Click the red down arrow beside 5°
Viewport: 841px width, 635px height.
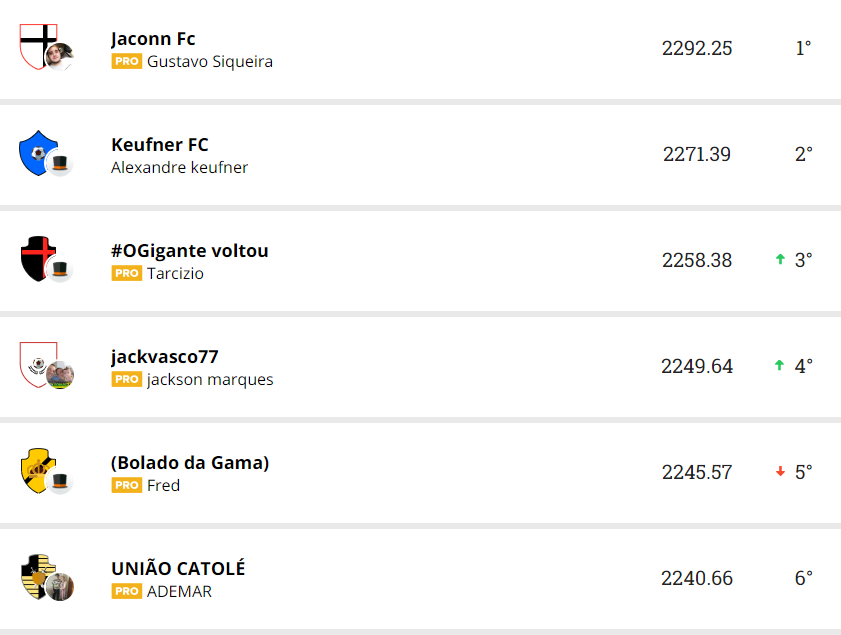pos(780,472)
